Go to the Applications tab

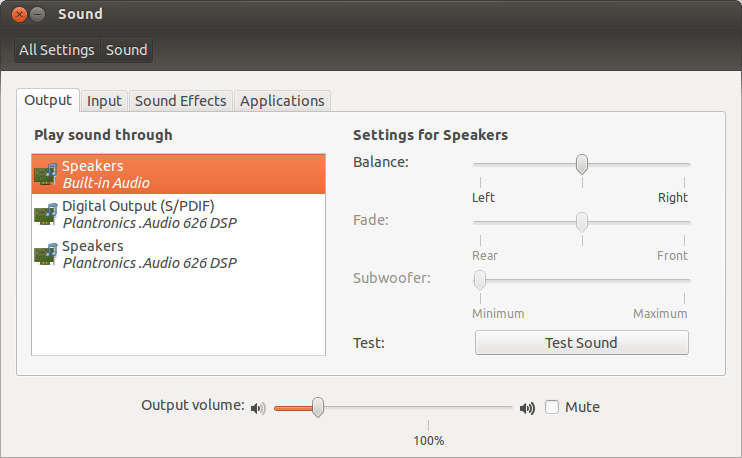(282, 101)
